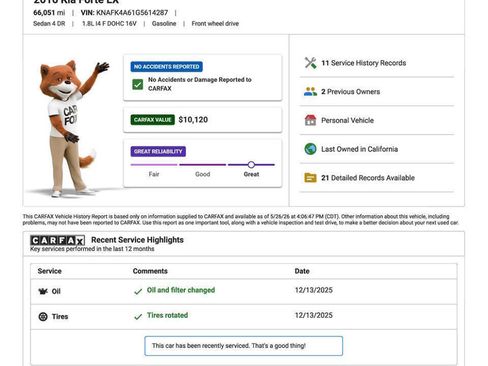This screenshot has height=366, width=488.
Task: Click the Sedan 4 DR text
Action: pyautogui.click(x=49, y=24)
